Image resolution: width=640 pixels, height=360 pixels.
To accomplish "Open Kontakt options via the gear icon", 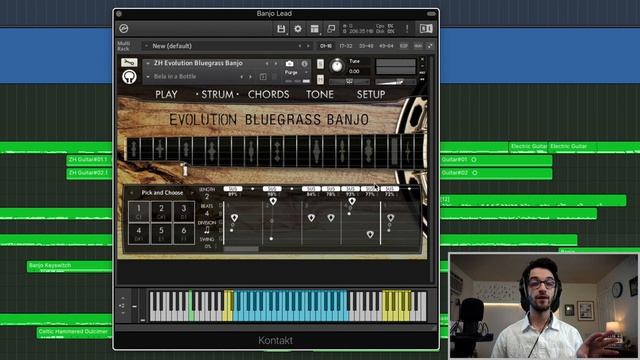I will tap(298, 29).
